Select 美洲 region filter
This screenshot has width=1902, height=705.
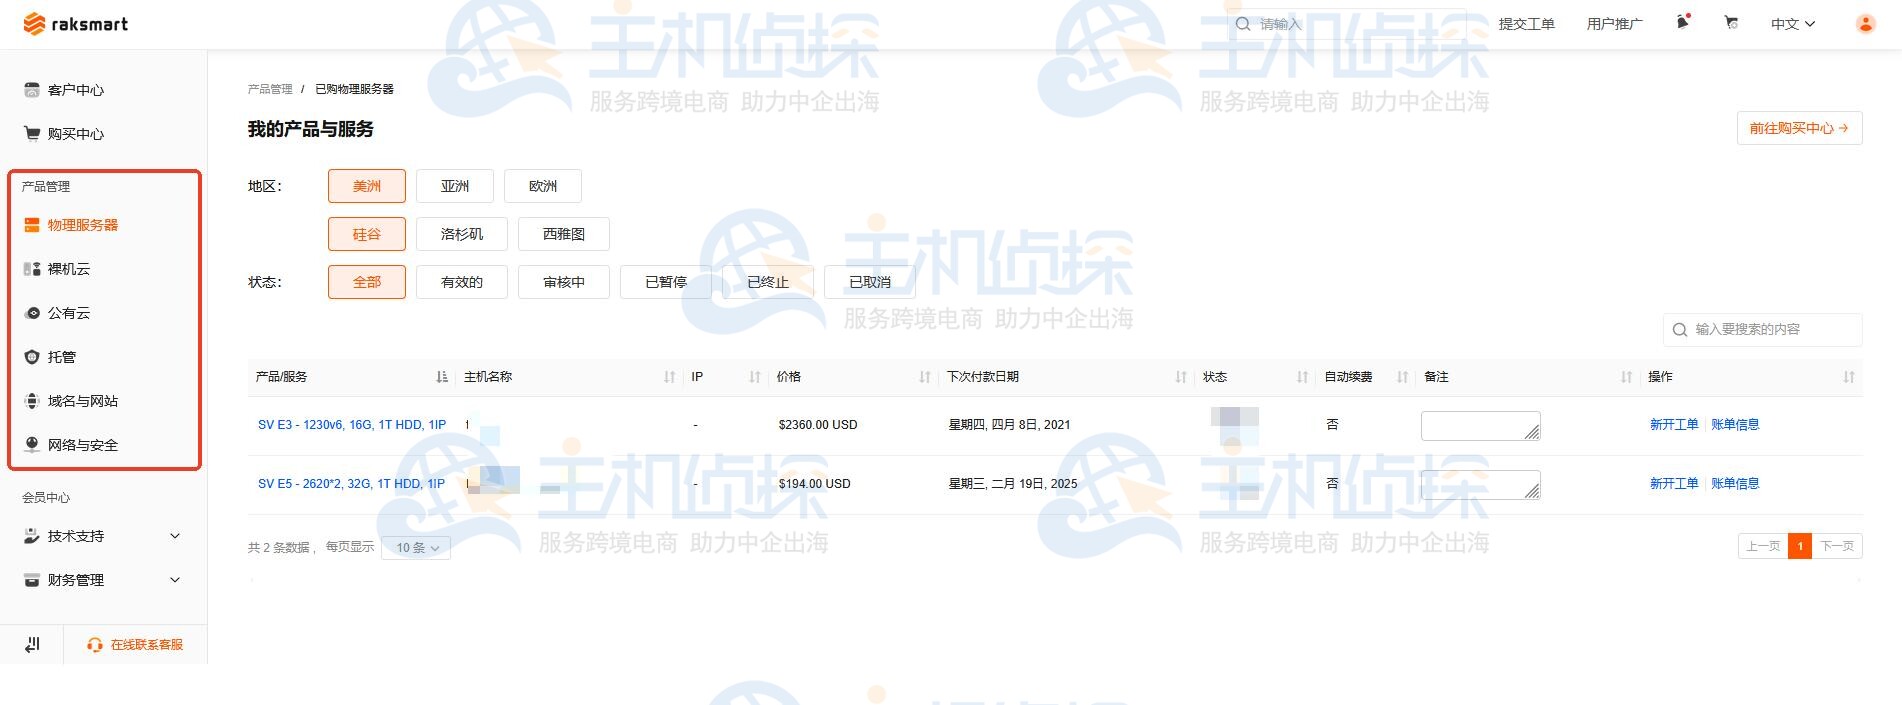click(x=367, y=186)
